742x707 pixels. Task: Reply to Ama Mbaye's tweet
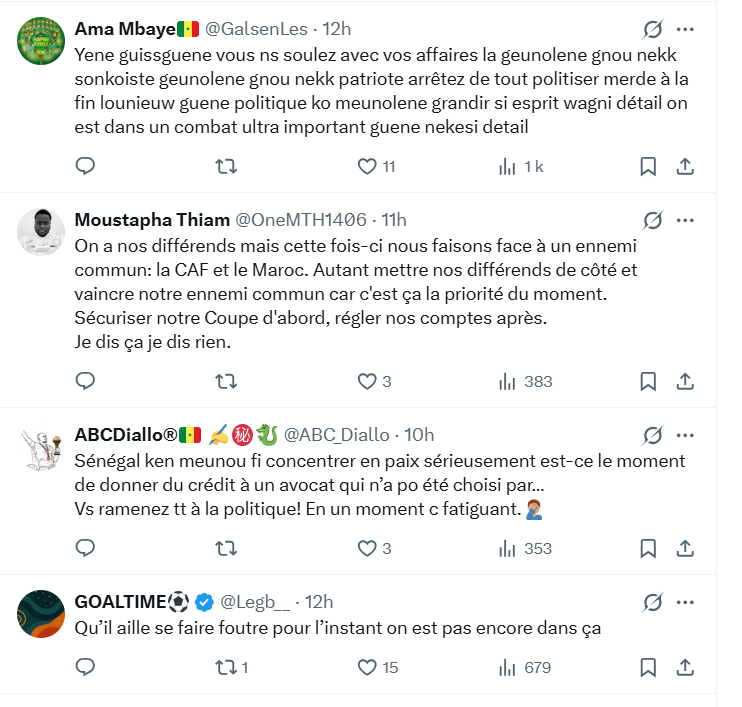tap(86, 166)
